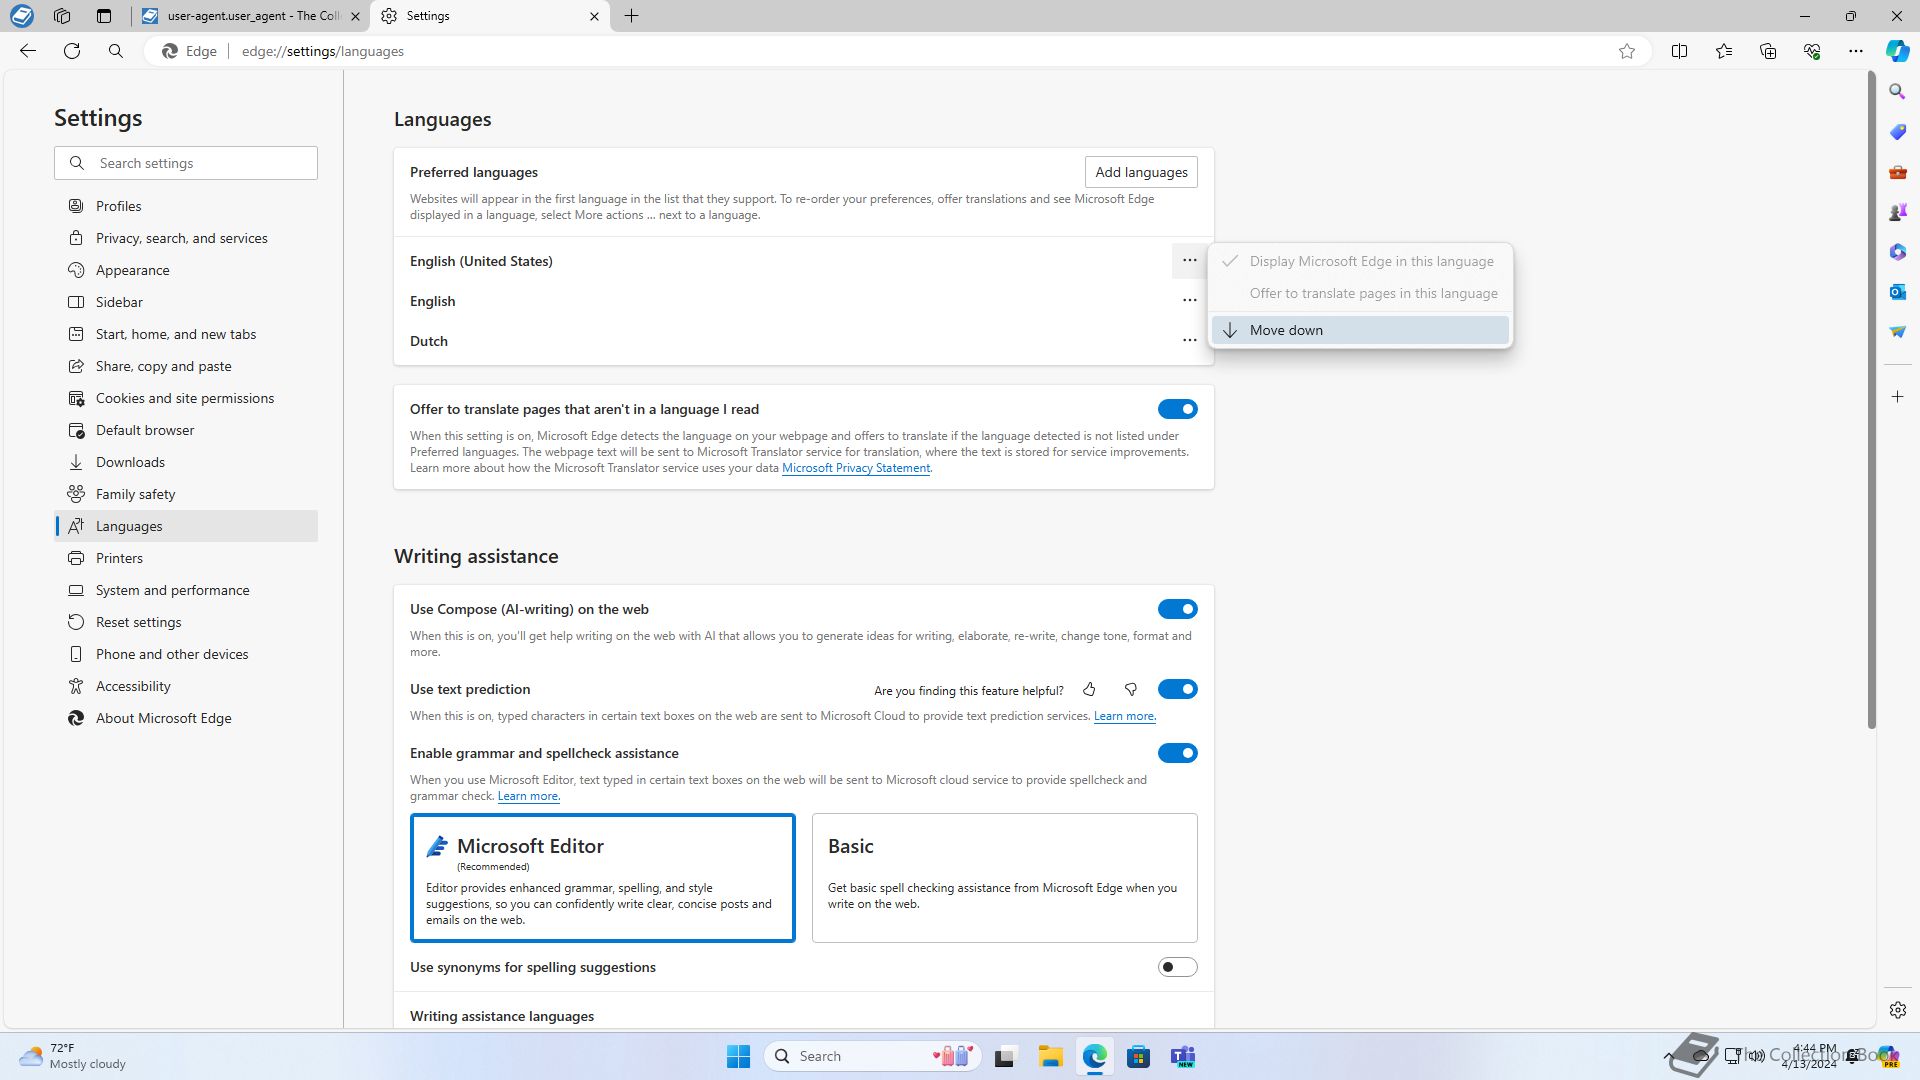Screen dimensions: 1920x1080
Task: Open the Copilot icon
Action: (x=1897, y=51)
